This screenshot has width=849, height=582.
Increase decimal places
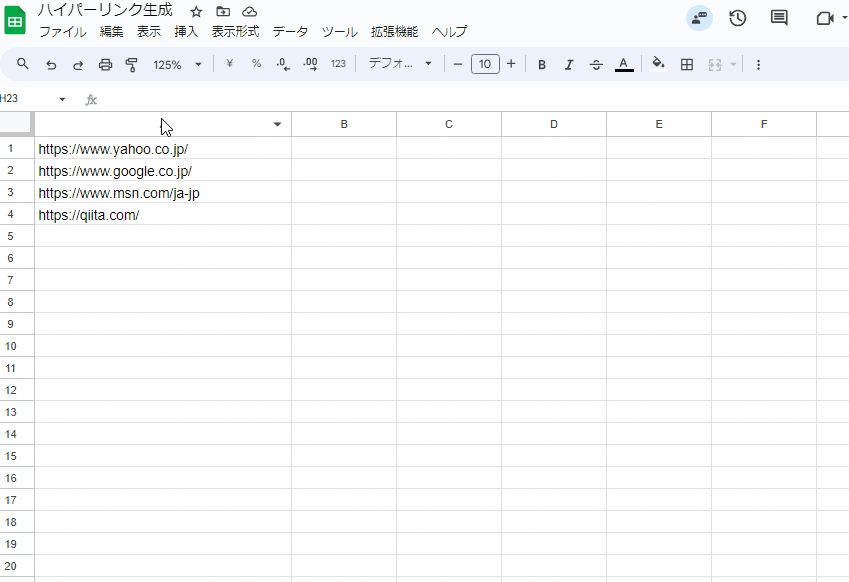[310, 64]
